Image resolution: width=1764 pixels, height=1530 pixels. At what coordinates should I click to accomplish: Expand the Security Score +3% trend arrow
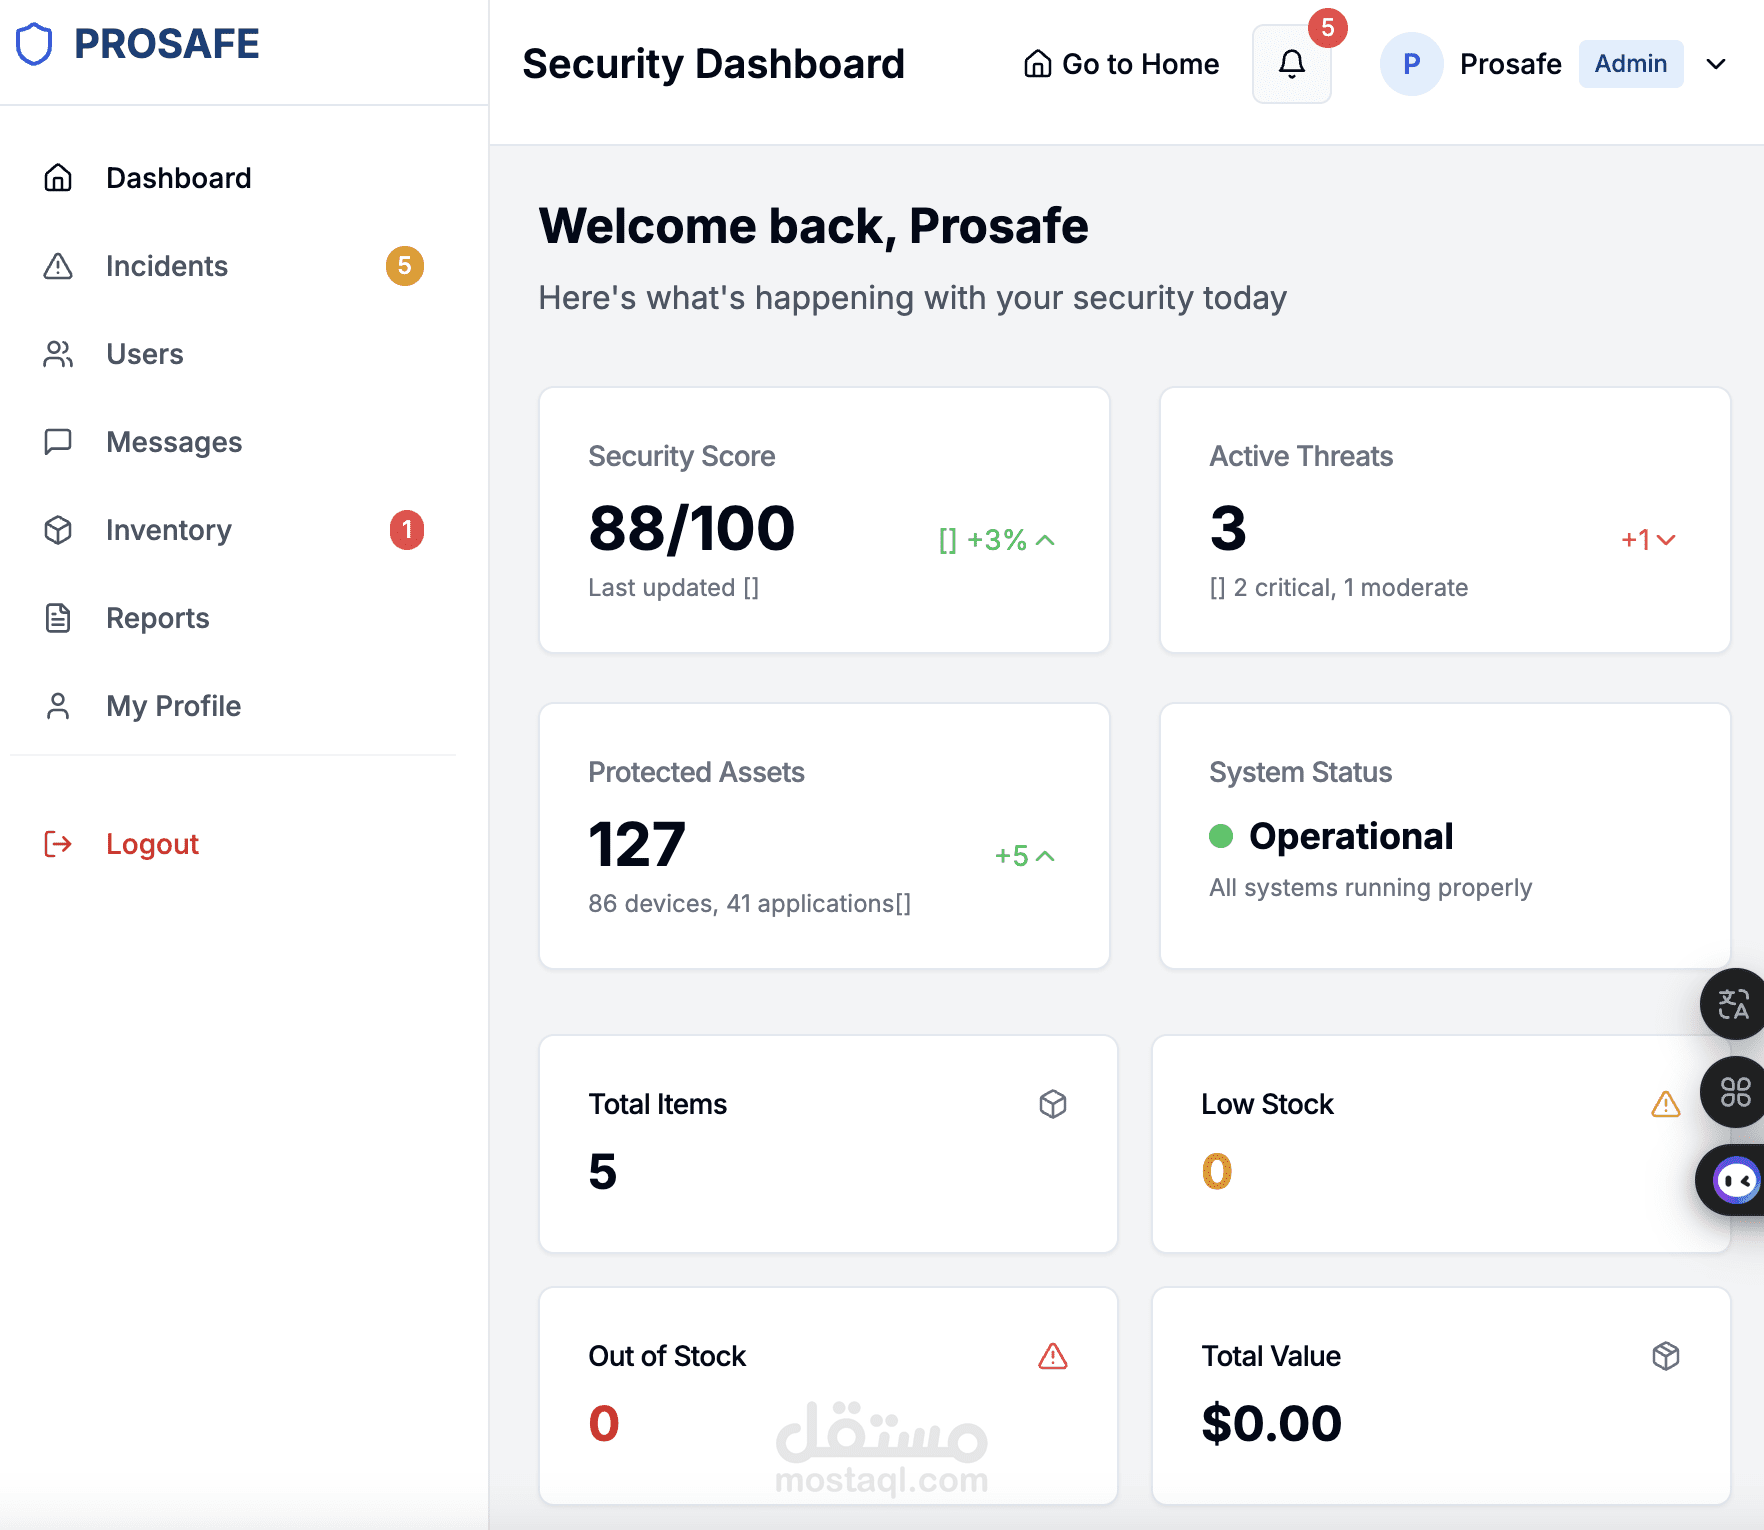tap(1046, 540)
